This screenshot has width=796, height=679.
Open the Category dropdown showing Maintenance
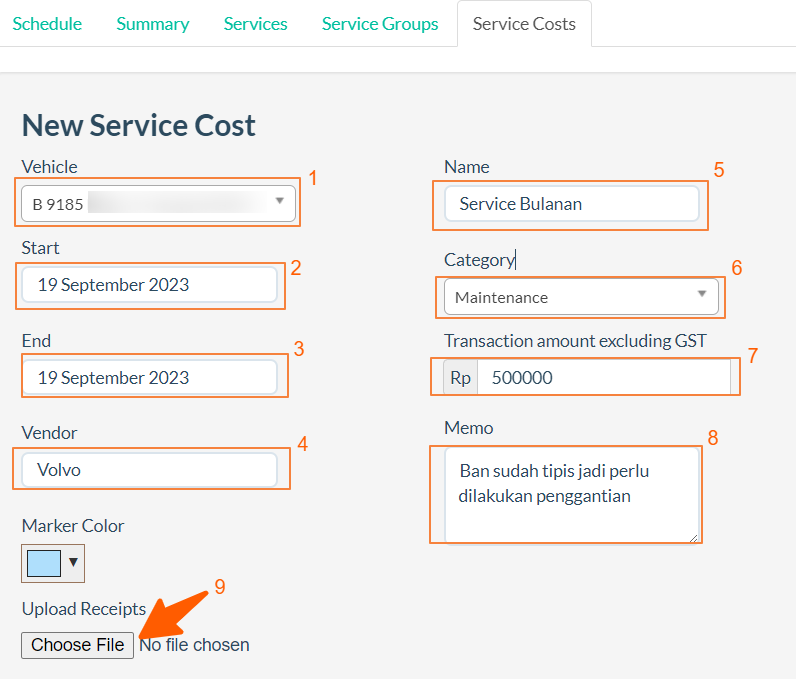(x=581, y=297)
